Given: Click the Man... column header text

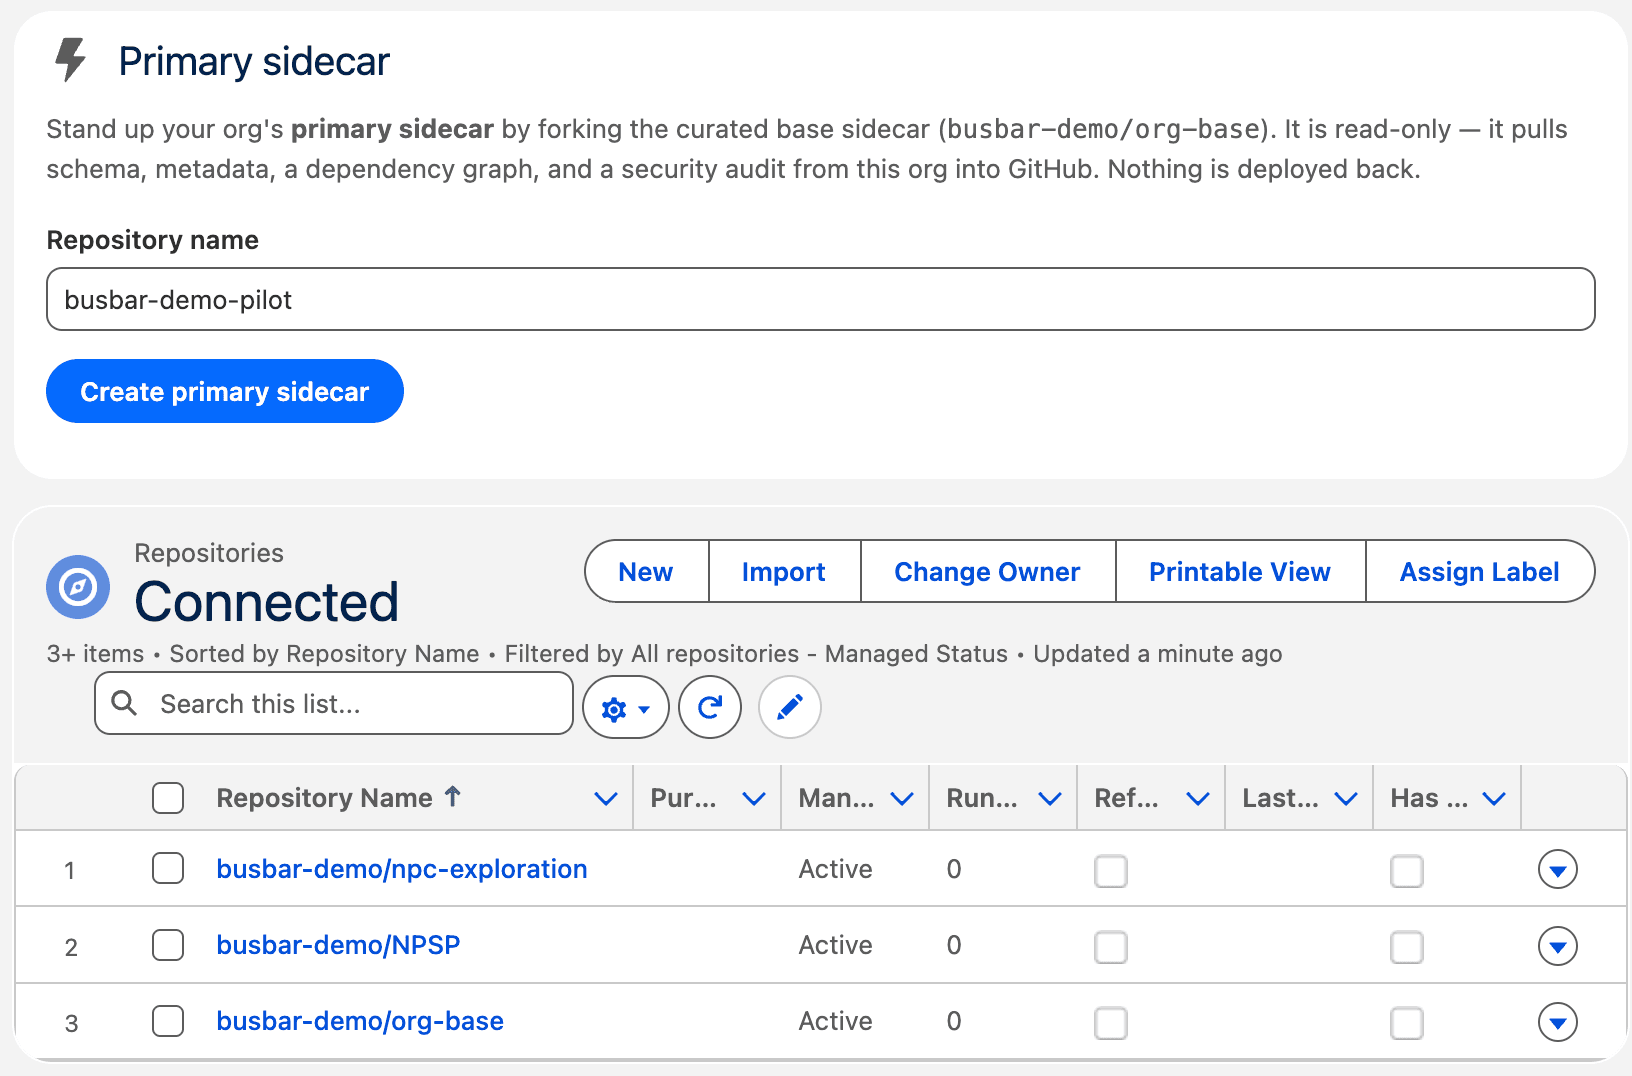Looking at the screenshot, I should [836, 798].
